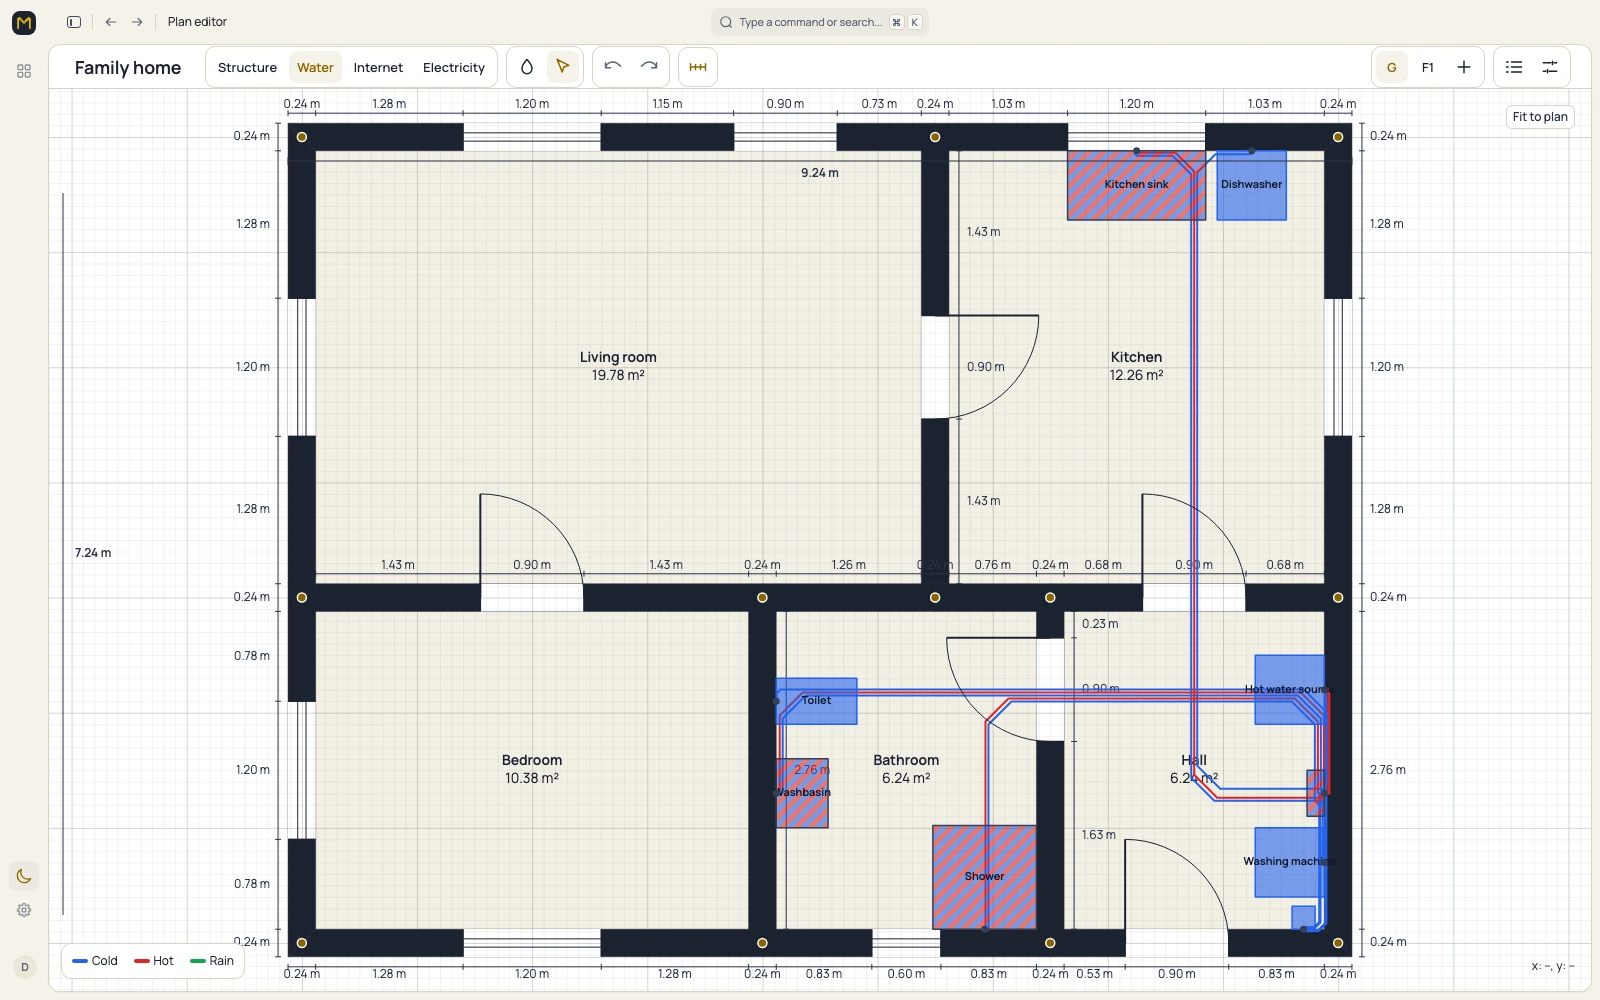This screenshot has width=1600, height=1000.
Task: Click the Living room label
Action: [x=618, y=357]
